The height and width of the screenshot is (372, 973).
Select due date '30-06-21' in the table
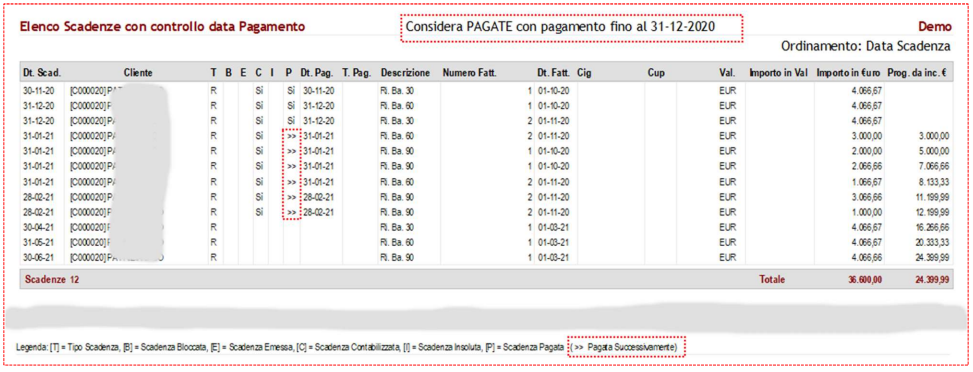pos(38,257)
